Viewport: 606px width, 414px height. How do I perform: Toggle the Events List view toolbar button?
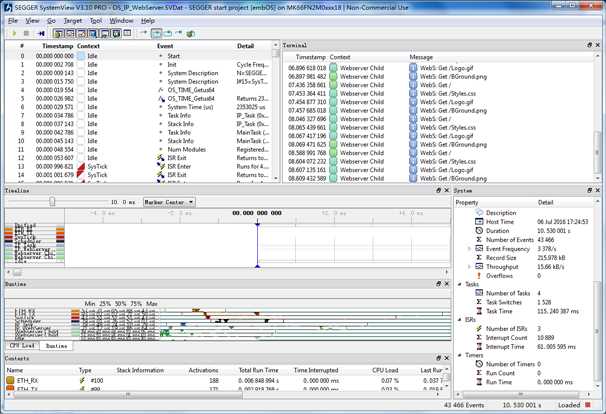59,33
